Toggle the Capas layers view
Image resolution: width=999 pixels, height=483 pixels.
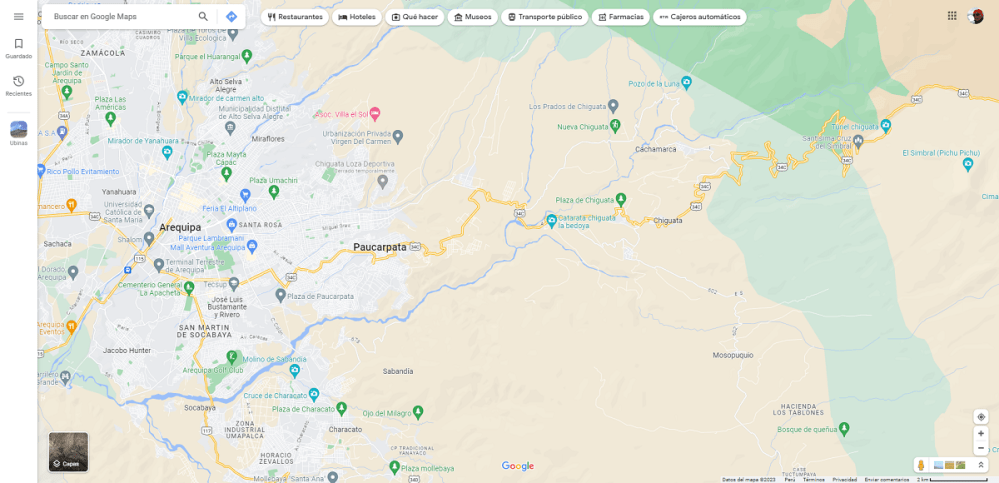coord(69,452)
